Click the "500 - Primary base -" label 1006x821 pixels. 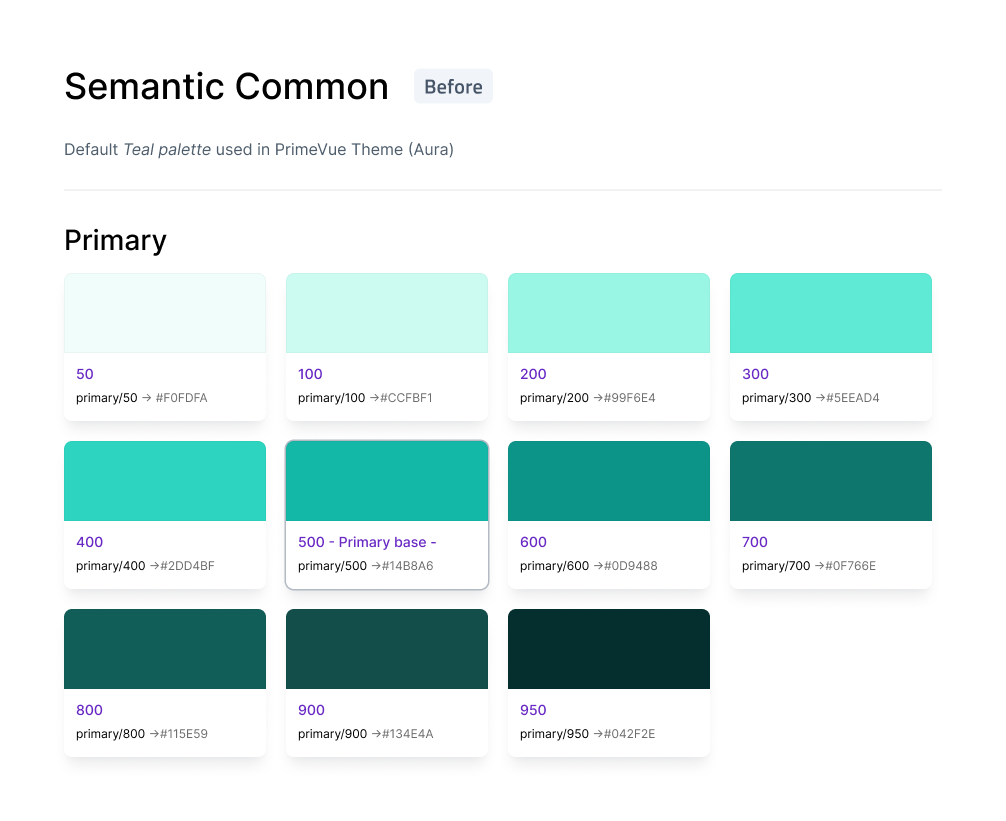367,542
